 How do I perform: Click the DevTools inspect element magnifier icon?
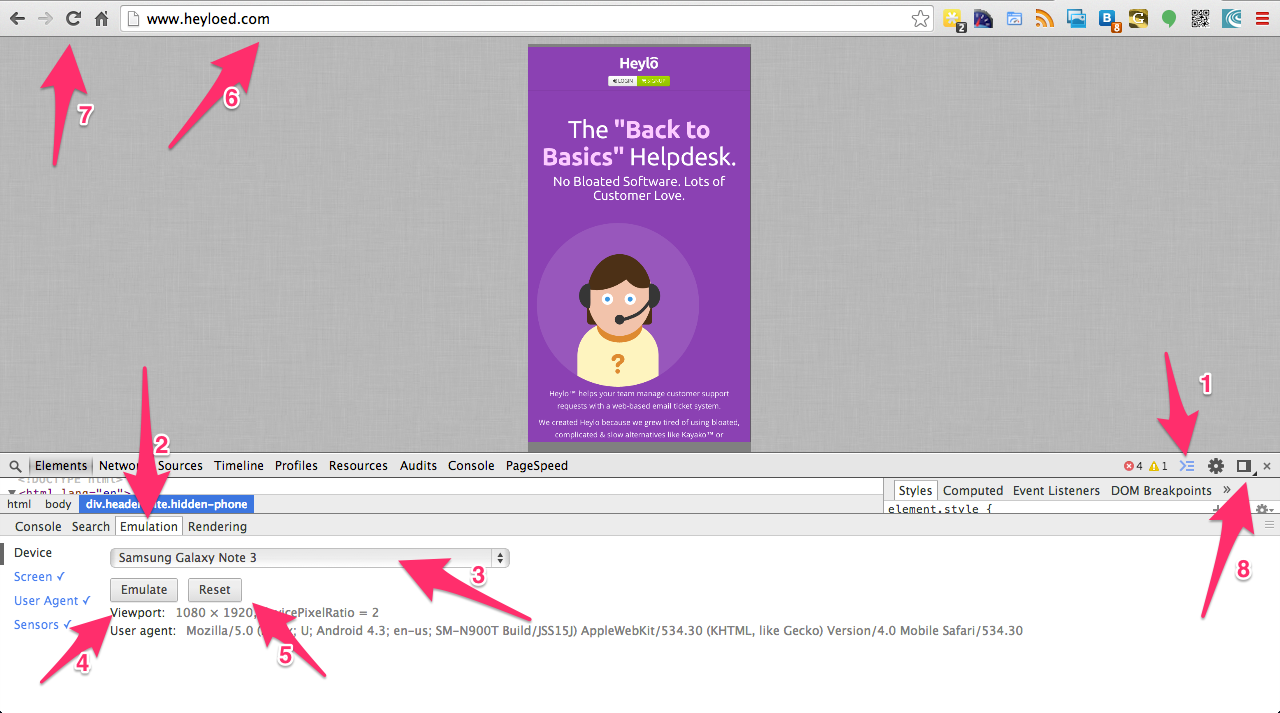click(x=15, y=466)
